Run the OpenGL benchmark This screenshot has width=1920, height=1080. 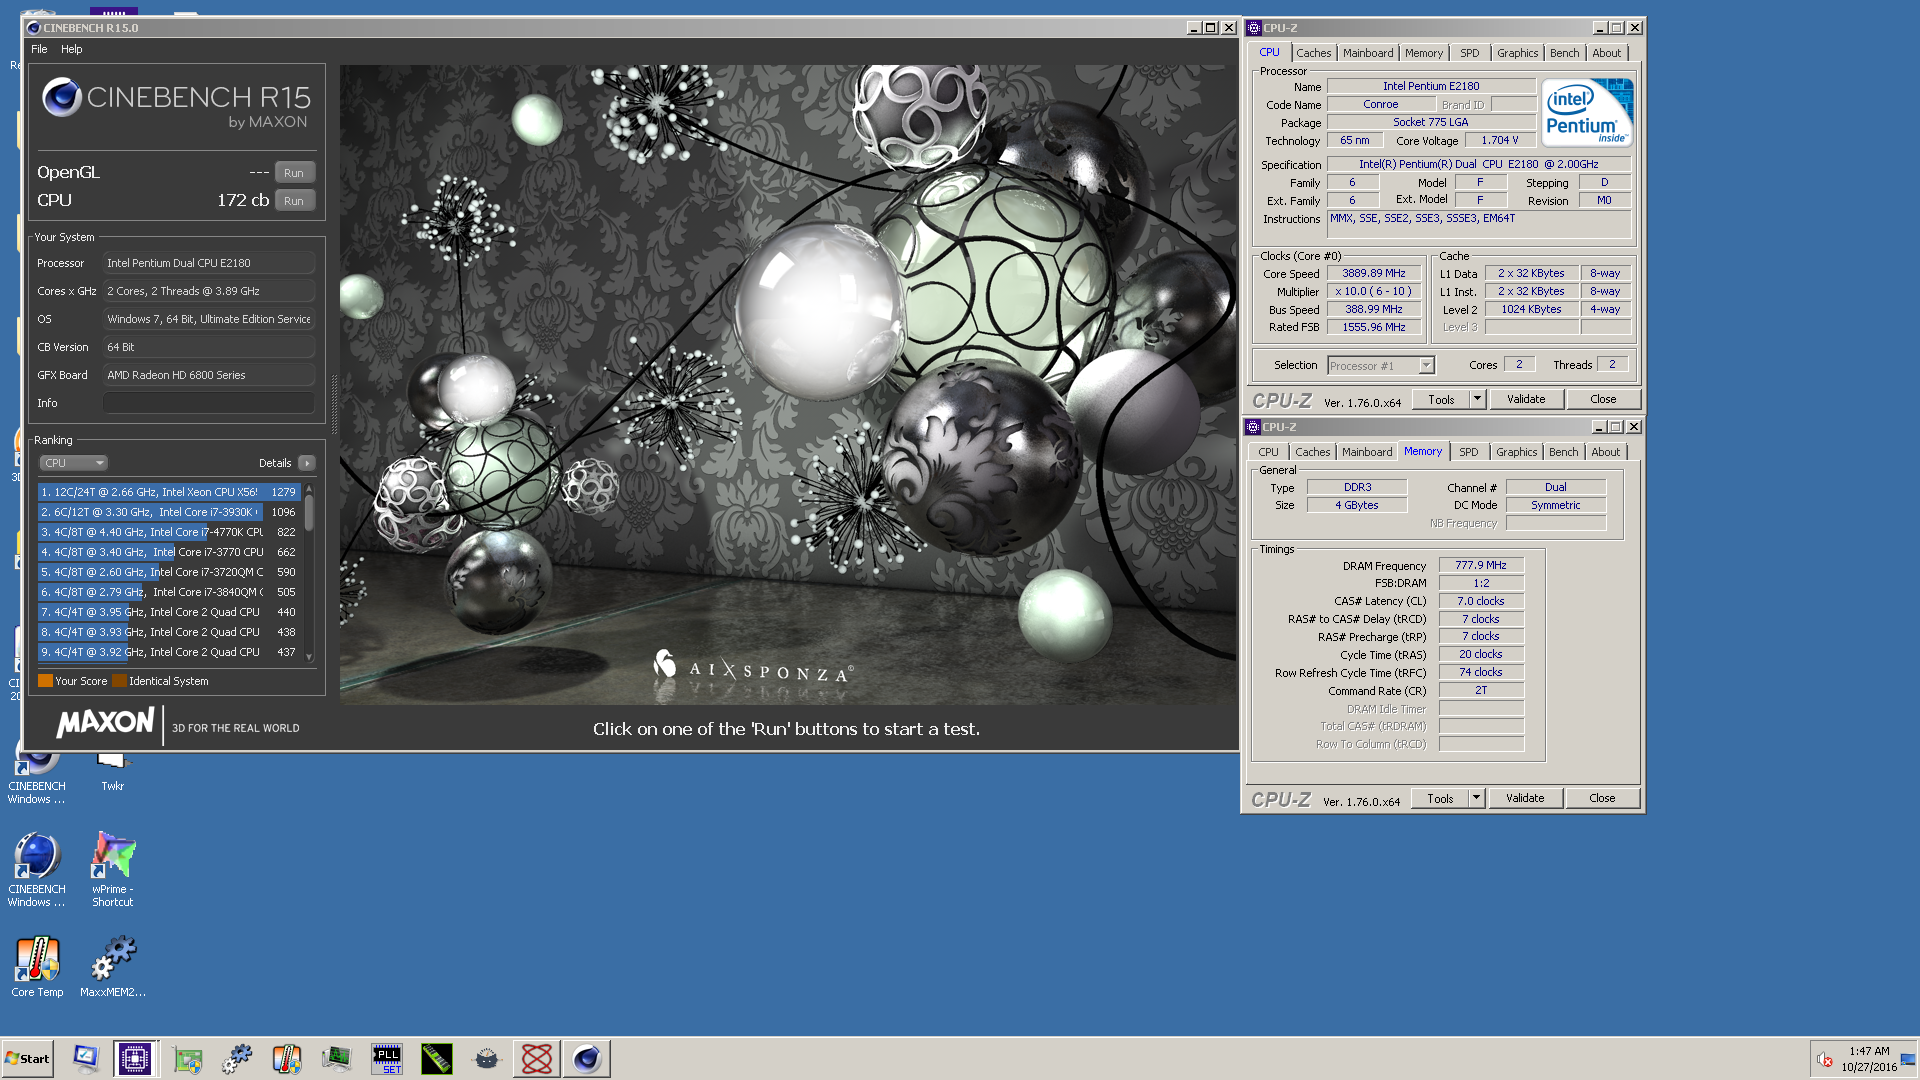294,172
